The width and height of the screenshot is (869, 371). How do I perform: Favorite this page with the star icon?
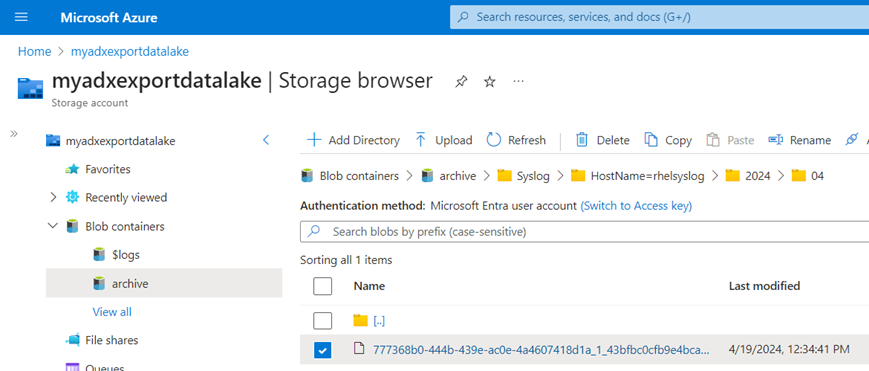[489, 82]
